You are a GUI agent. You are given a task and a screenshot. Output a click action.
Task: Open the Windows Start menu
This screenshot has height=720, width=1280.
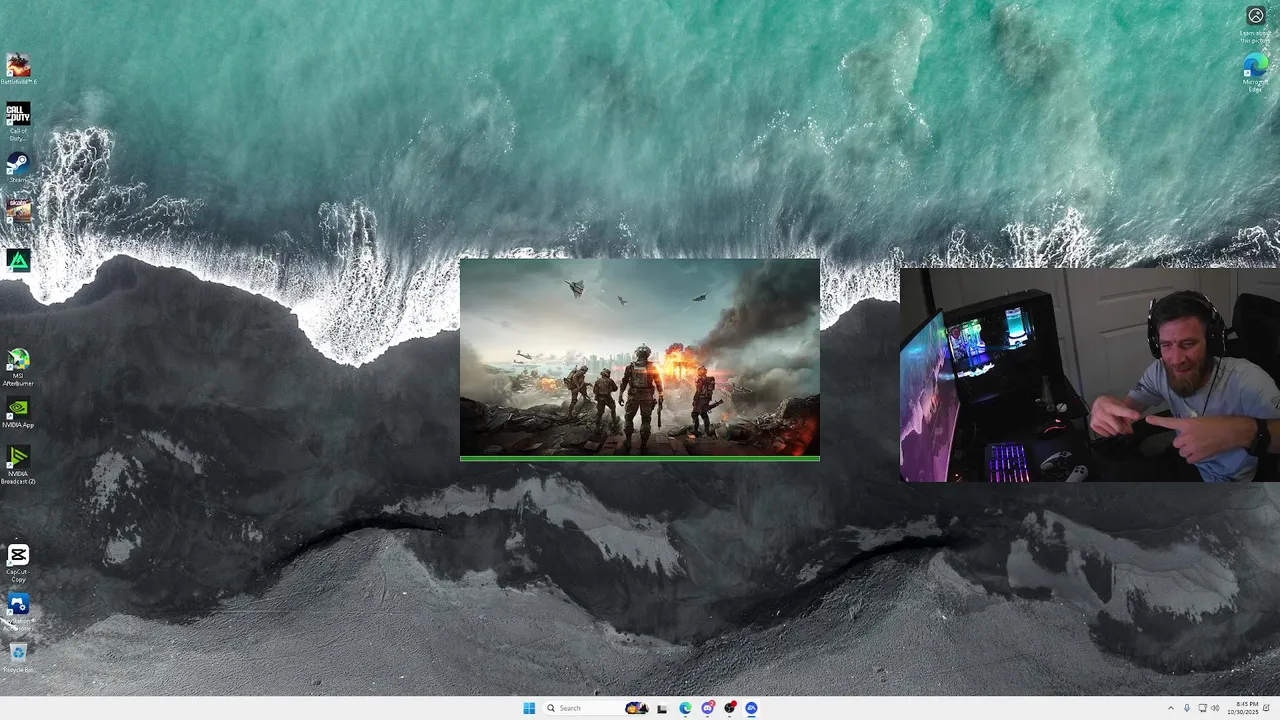click(529, 708)
